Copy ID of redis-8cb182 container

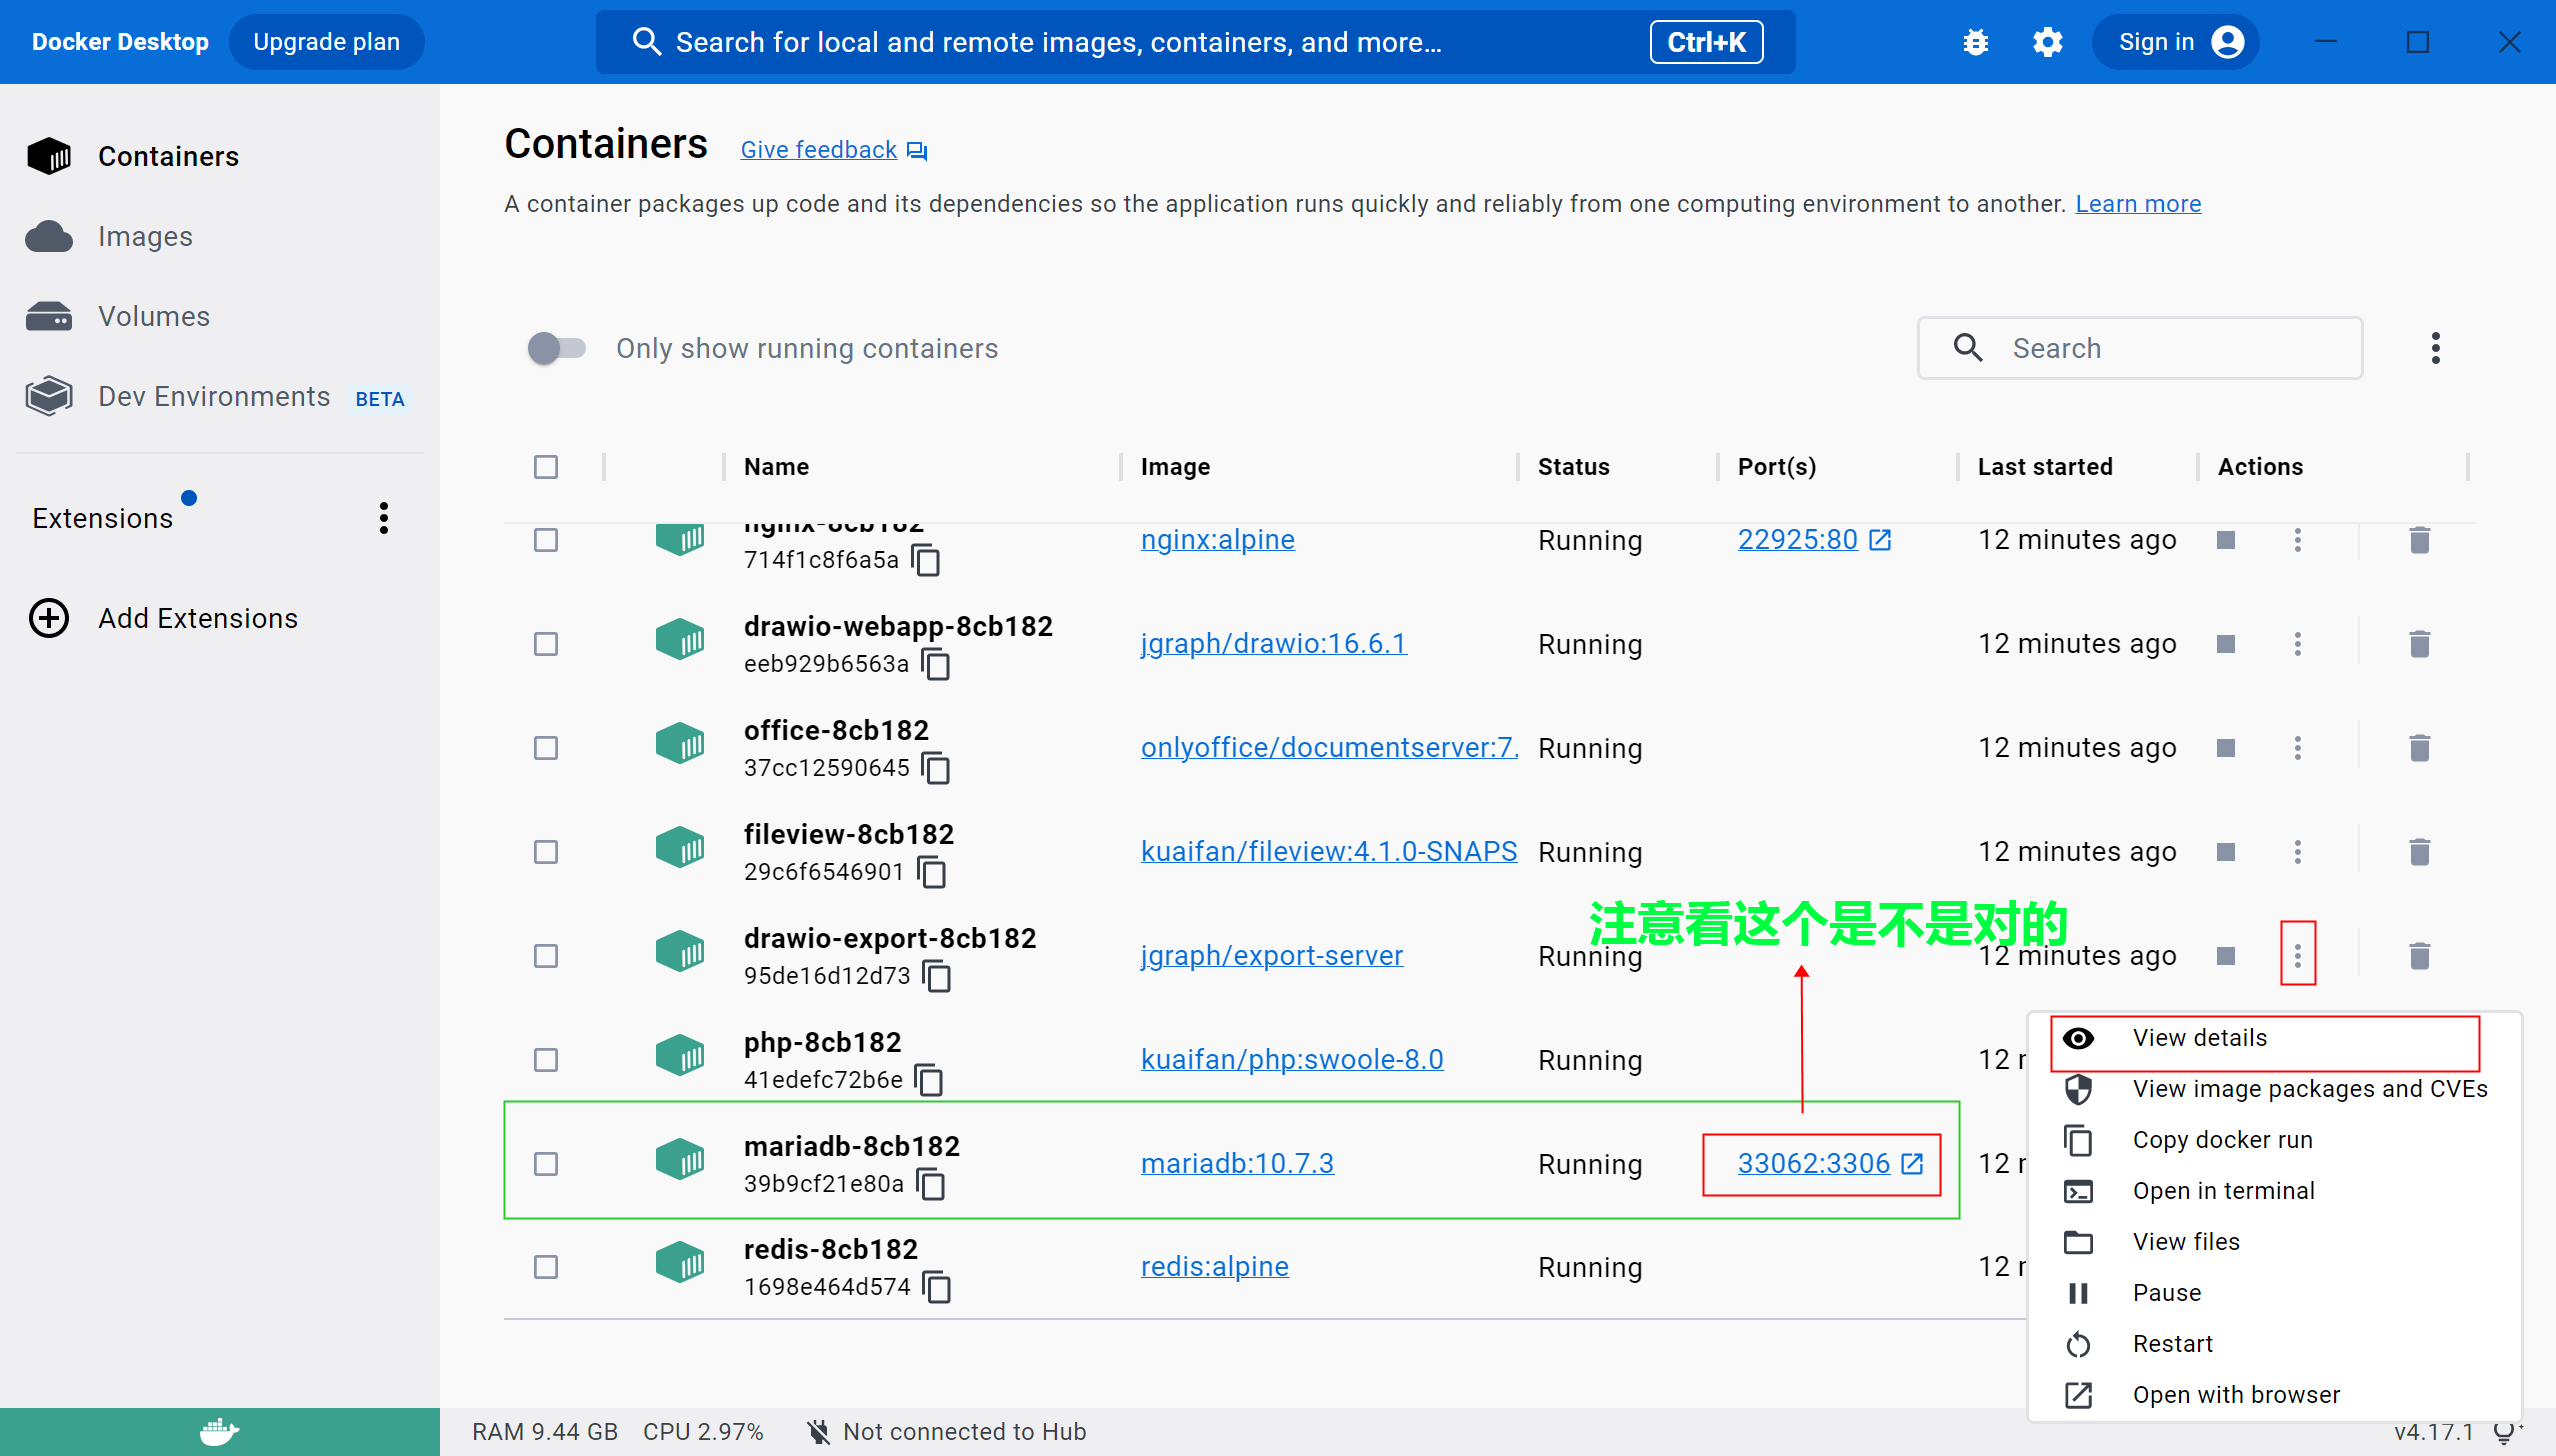pyautogui.click(x=937, y=1288)
